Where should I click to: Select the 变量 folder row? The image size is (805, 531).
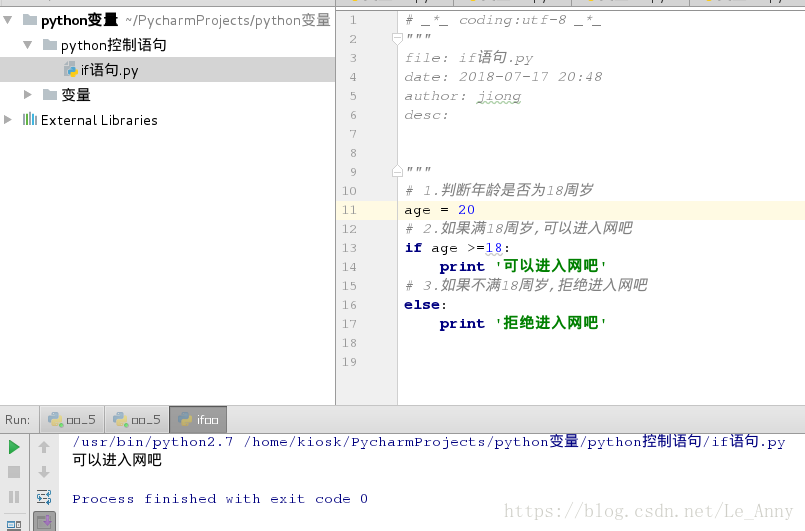pyautogui.click(x=167, y=94)
